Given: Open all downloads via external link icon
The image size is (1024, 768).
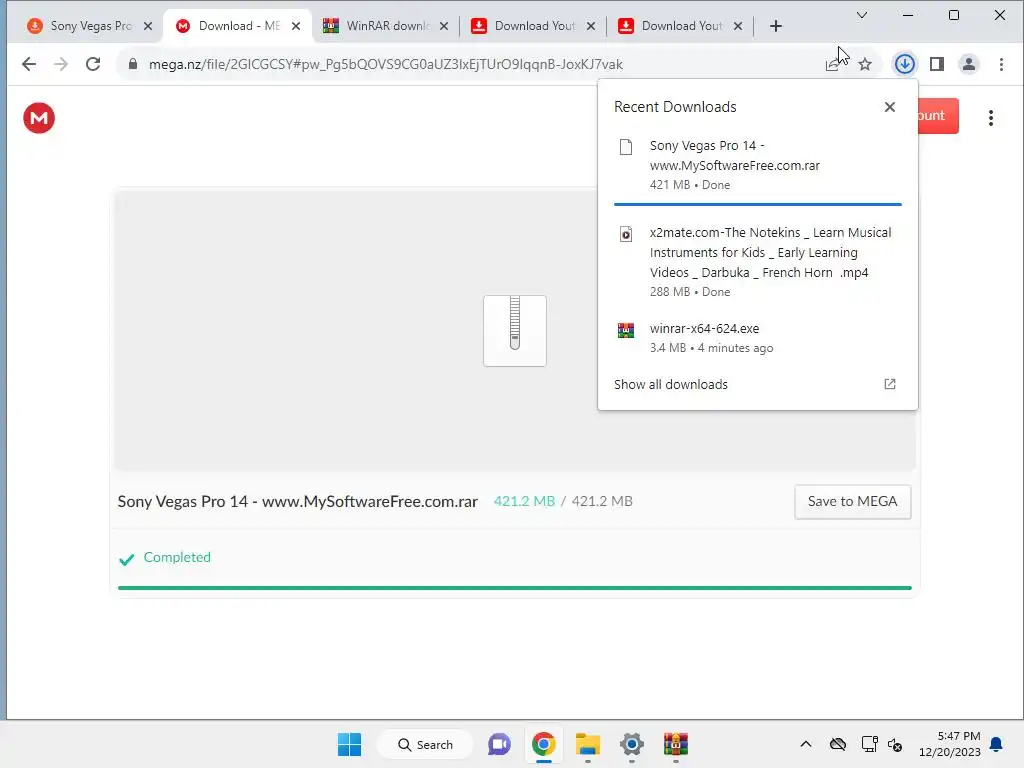Looking at the screenshot, I should (x=889, y=384).
